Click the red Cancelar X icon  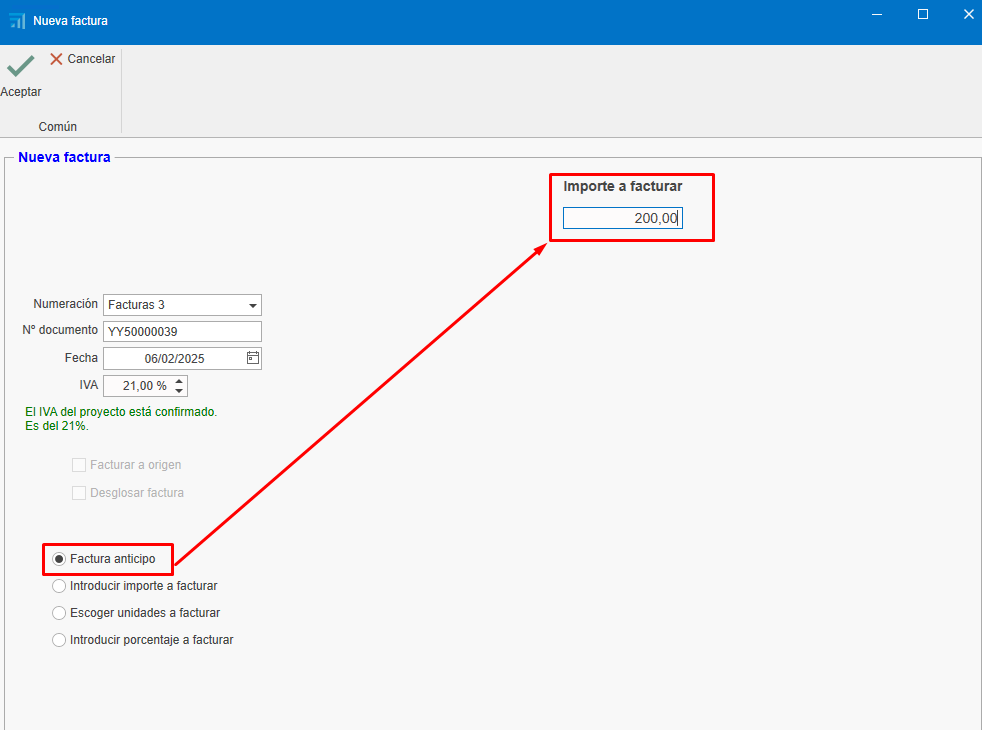56,59
